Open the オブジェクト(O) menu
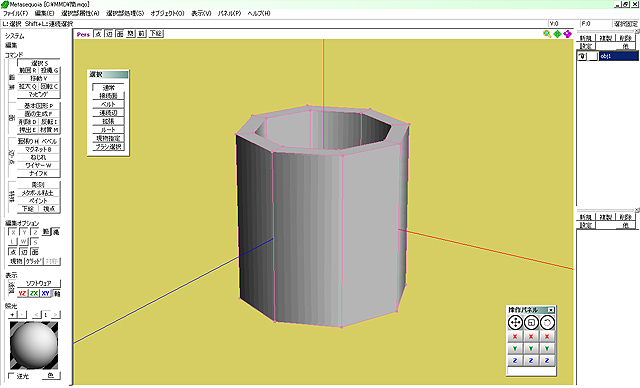Screen dimensions: 640x388 click(167, 13)
